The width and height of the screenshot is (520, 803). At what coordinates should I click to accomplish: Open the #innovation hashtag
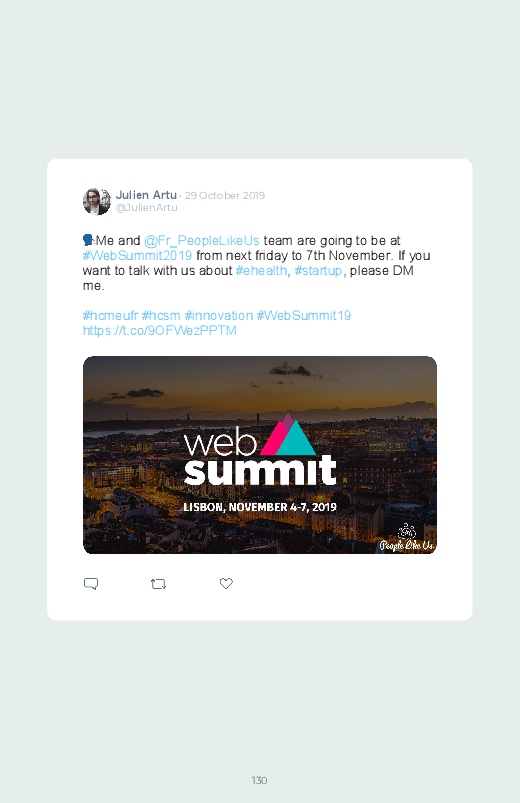[x=219, y=315]
